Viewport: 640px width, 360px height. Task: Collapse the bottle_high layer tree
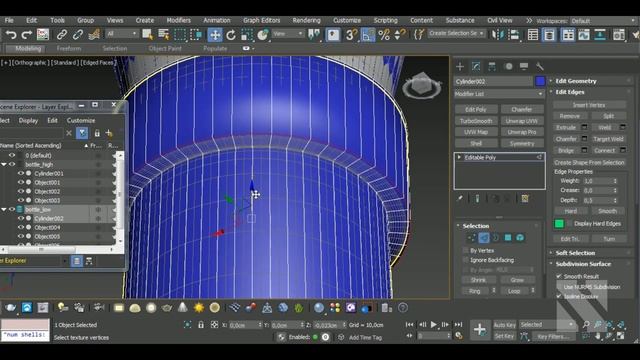(4, 164)
